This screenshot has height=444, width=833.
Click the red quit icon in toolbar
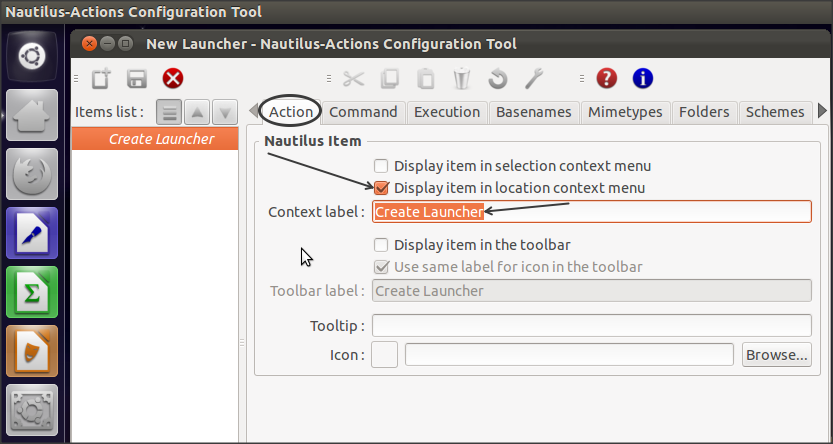point(172,79)
